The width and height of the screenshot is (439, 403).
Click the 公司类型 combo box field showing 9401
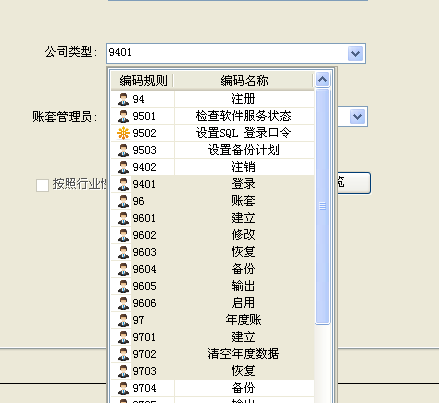(236, 53)
